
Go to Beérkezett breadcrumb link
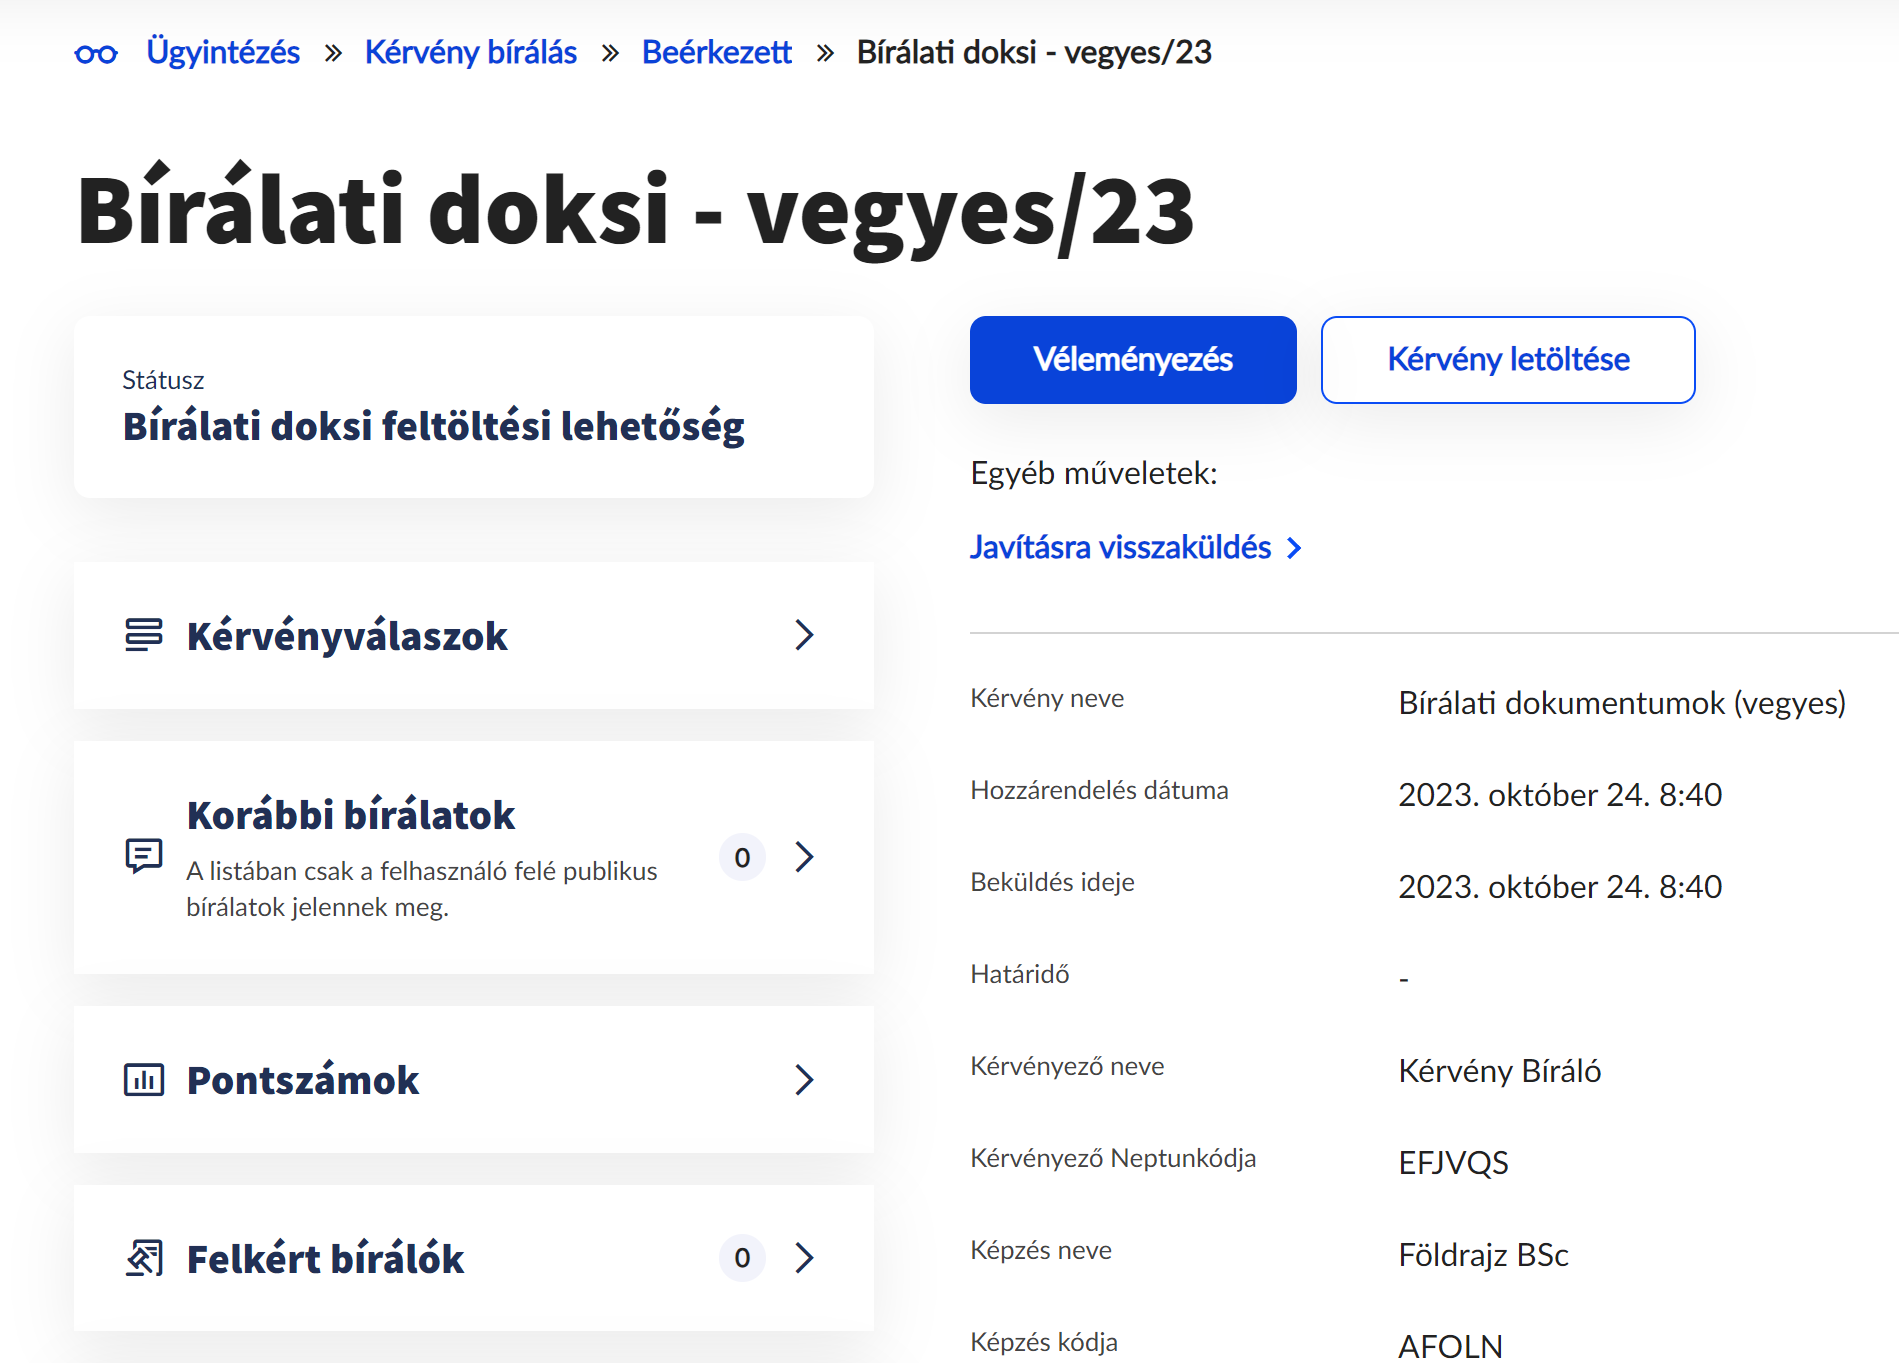tap(716, 52)
